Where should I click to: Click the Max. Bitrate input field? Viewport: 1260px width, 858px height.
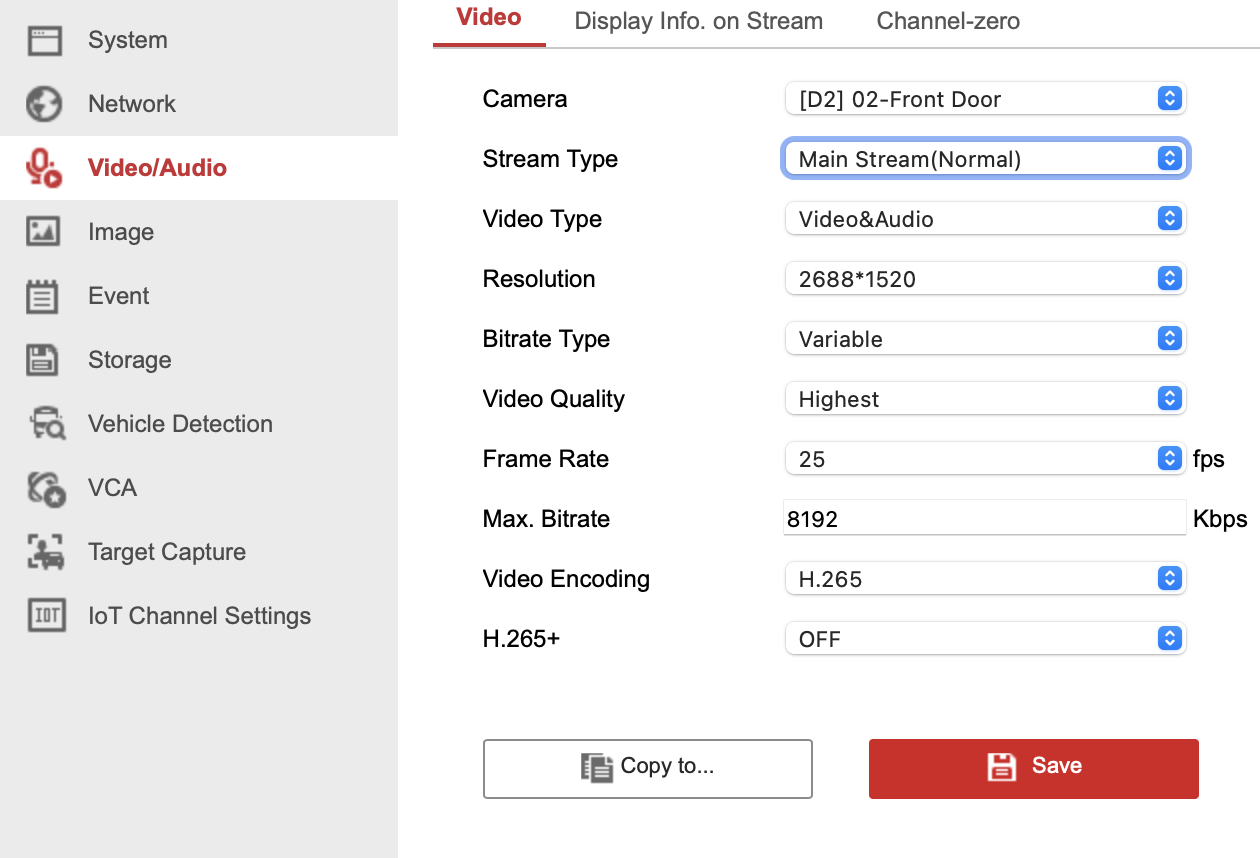(x=984, y=519)
